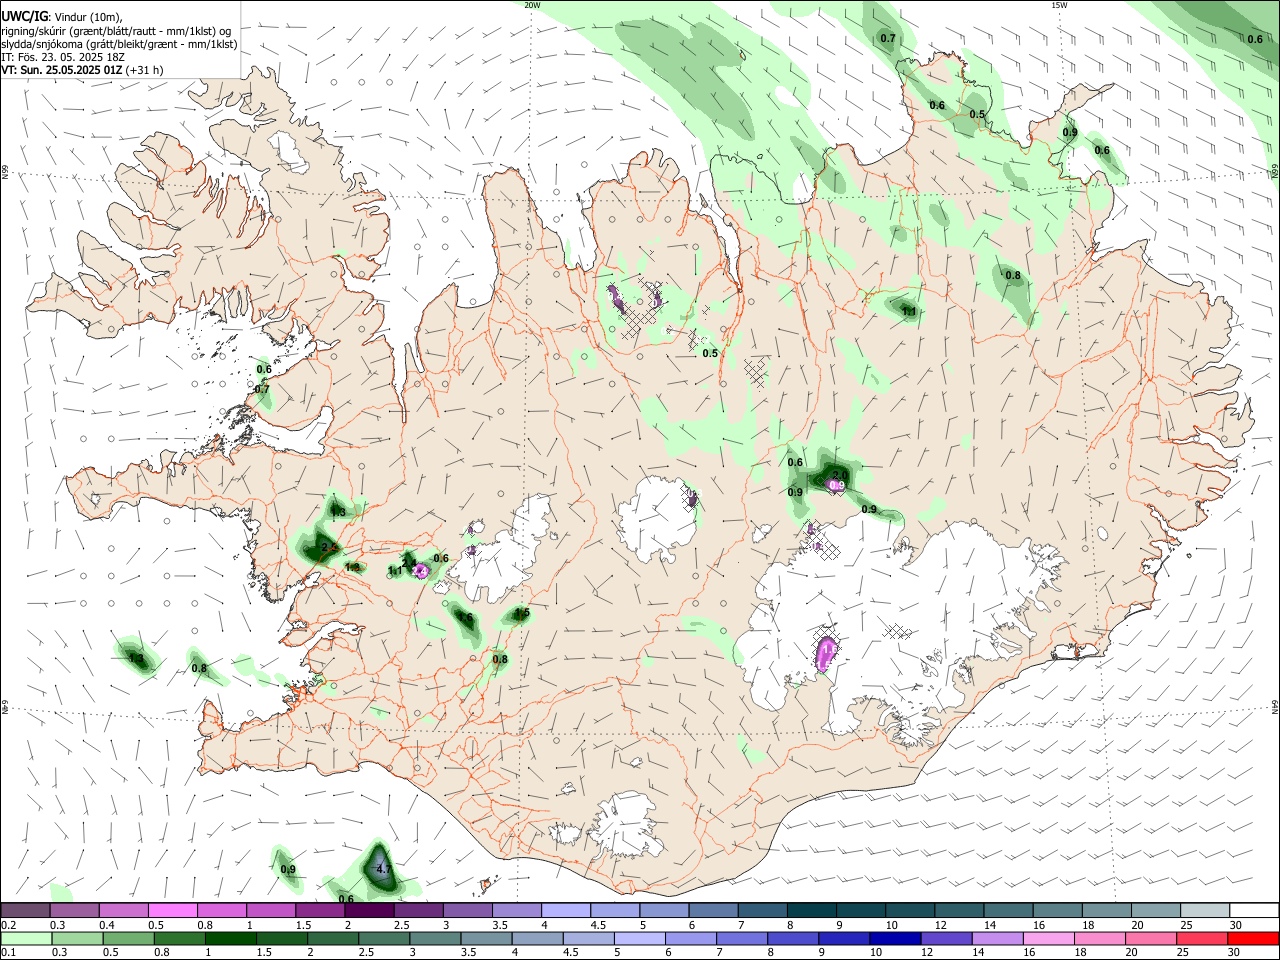Choose the darkest purple 2–2.5 snow swatch
Image resolution: width=1280 pixels, height=960 pixels.
tap(371, 910)
